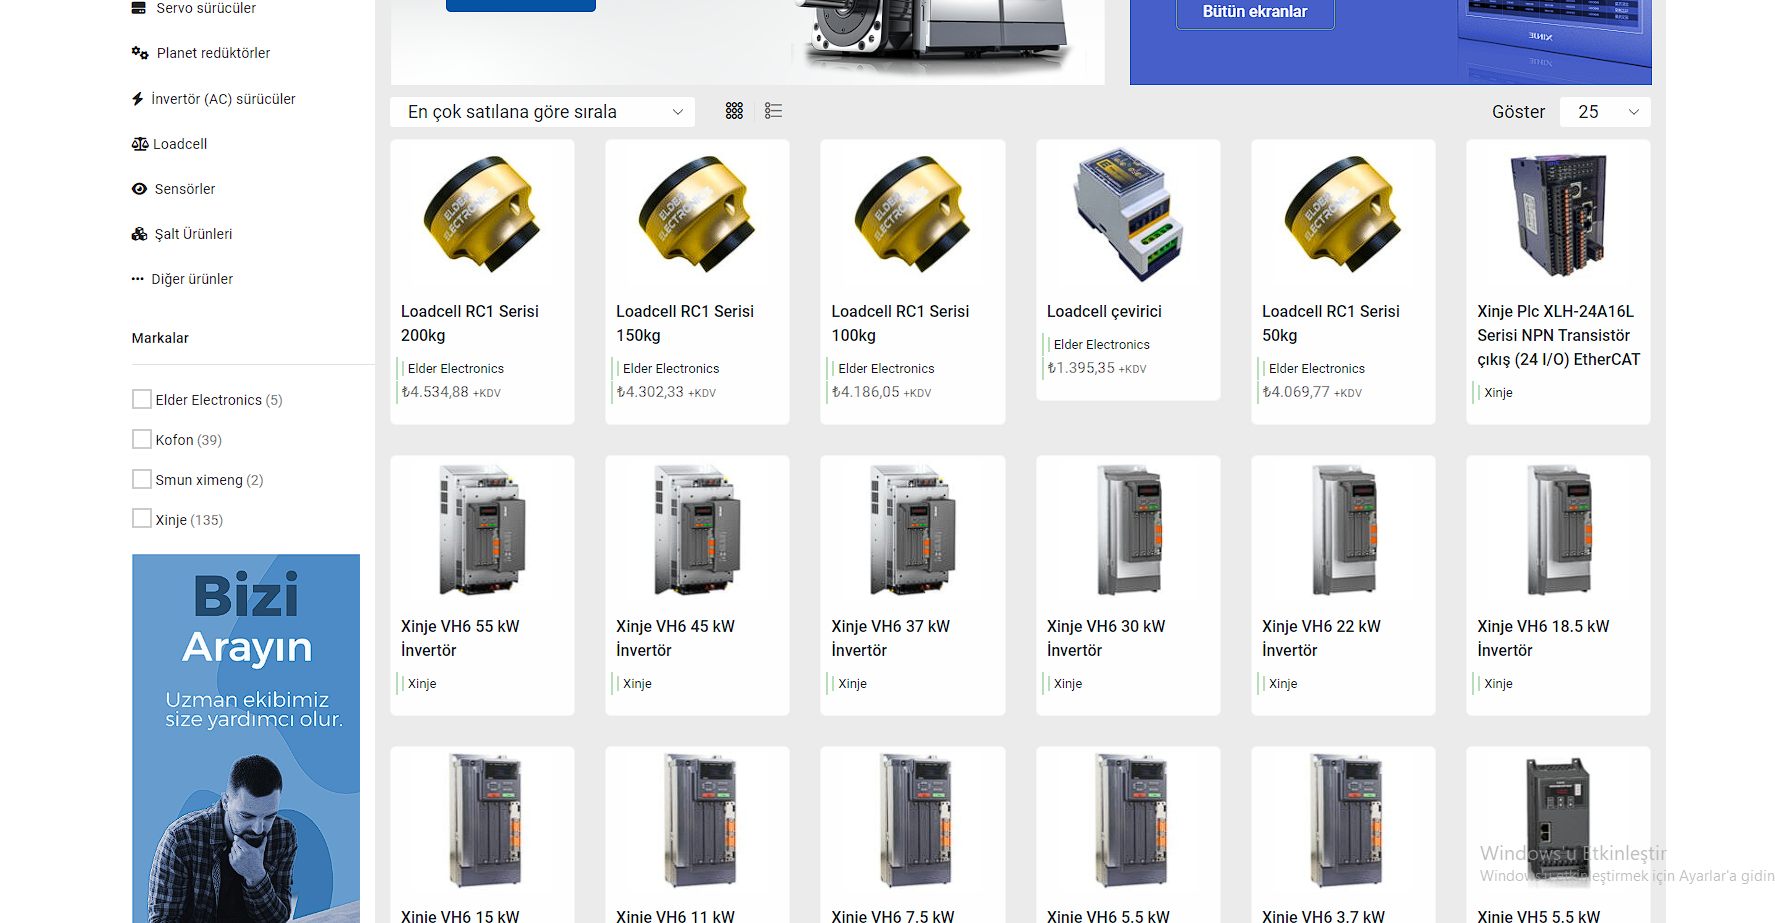Click Xinje VH6 55 kW inverter image
The image size is (1775, 923).
(482, 530)
